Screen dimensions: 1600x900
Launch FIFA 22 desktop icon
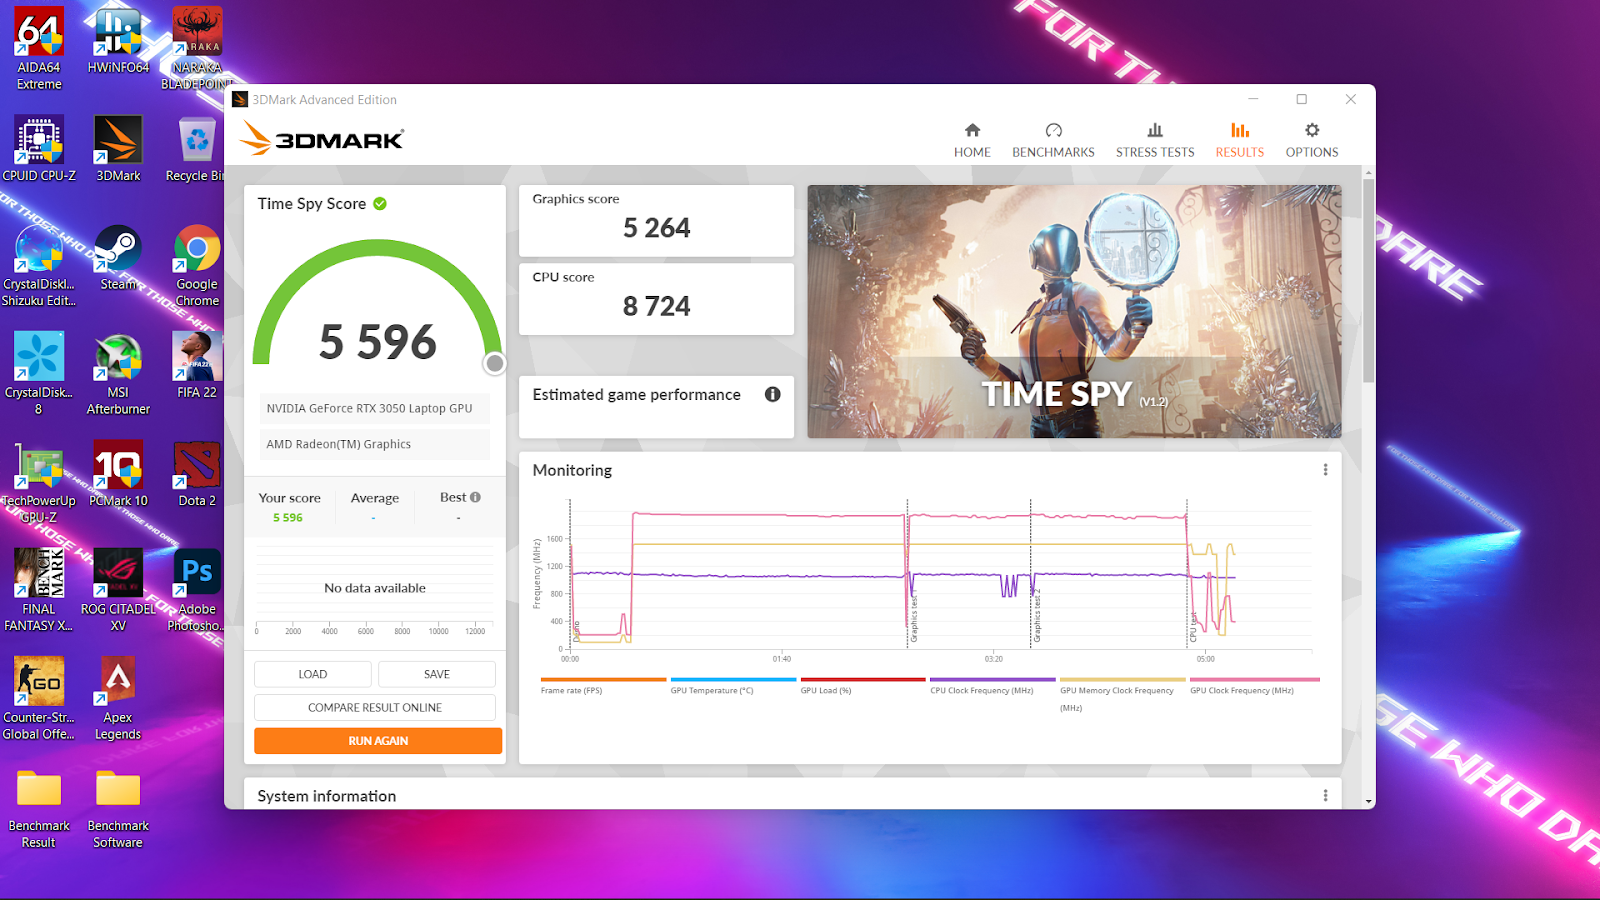pos(197,365)
